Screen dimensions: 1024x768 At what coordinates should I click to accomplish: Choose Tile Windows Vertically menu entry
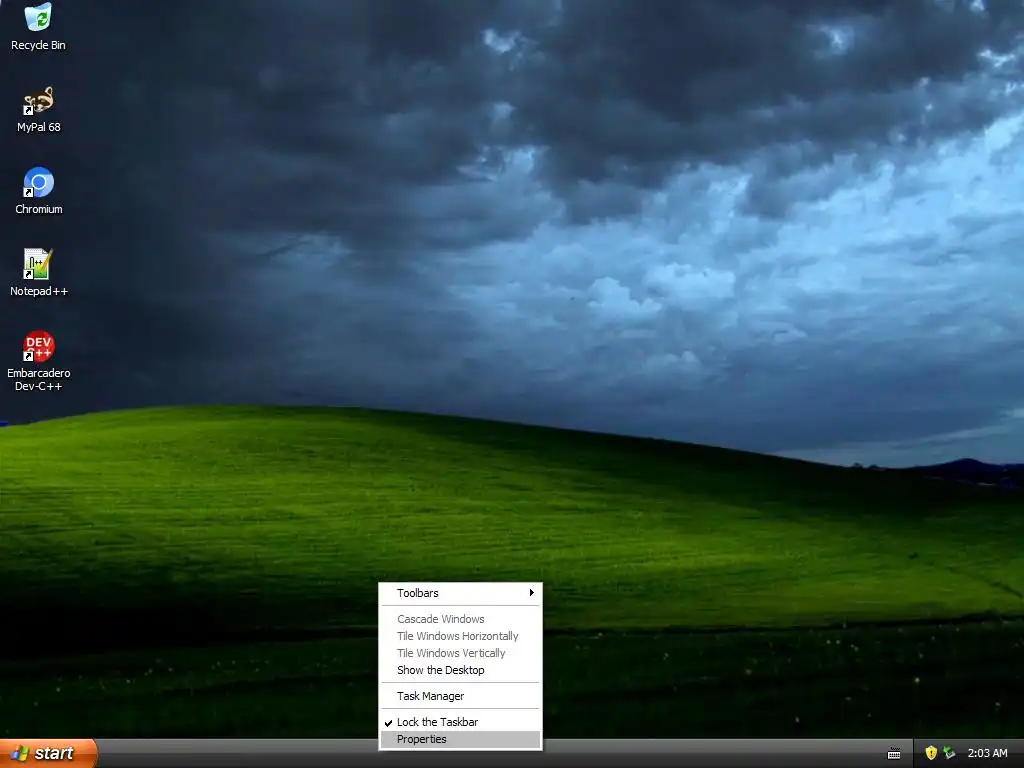tap(460, 653)
